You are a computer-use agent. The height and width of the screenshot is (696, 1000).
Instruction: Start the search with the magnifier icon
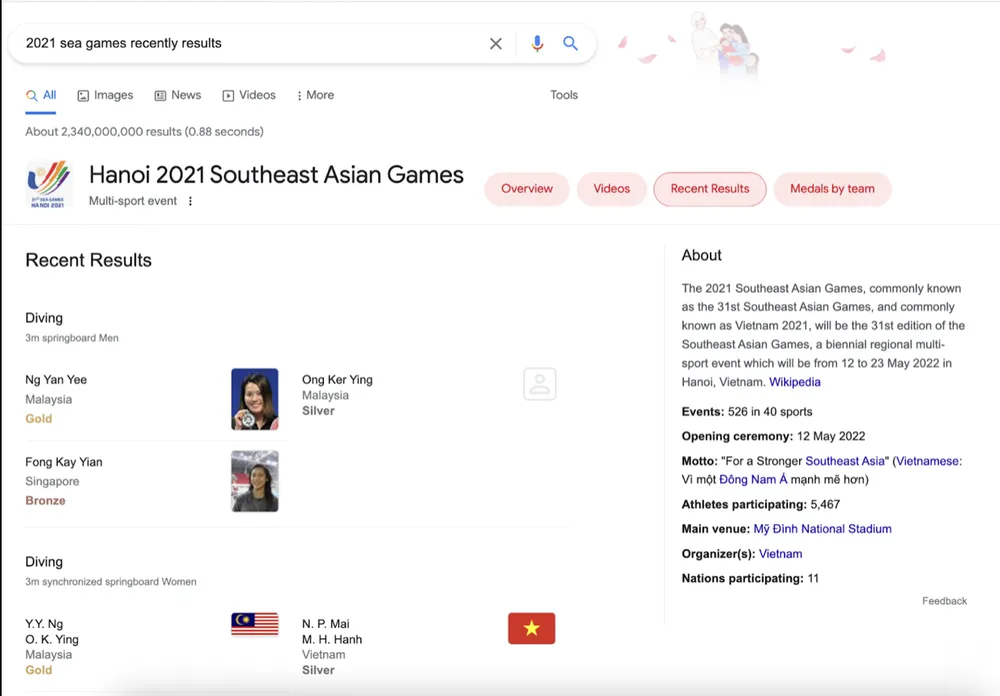[571, 44]
